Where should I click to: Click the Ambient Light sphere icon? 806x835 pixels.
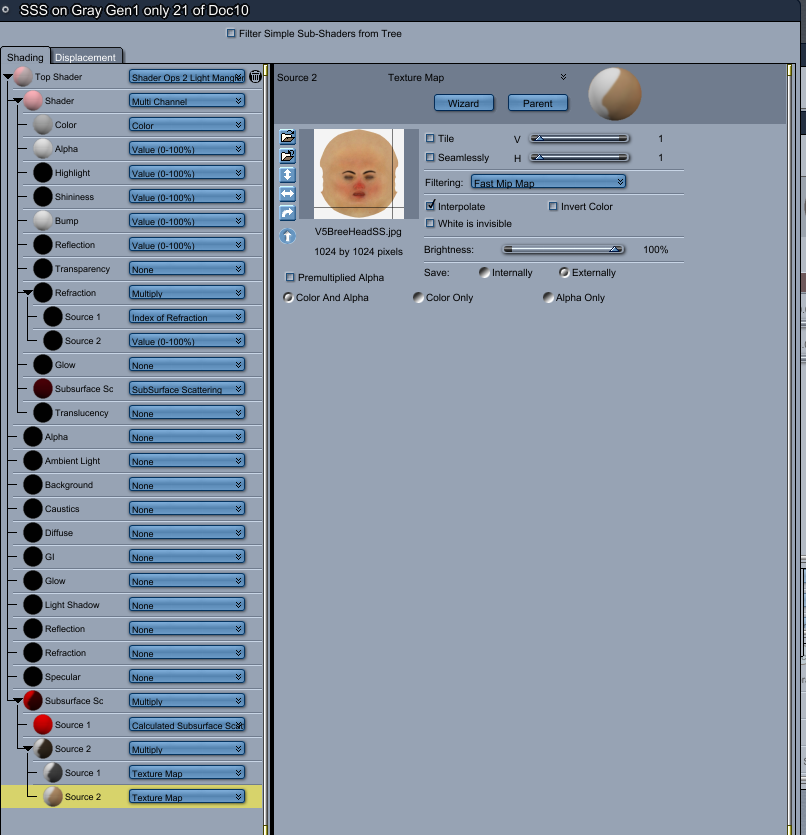click(x=33, y=461)
